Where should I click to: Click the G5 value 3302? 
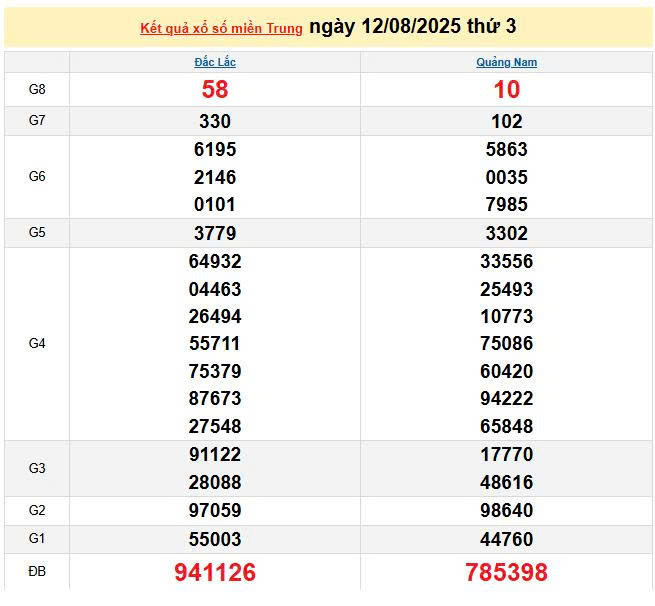click(507, 233)
